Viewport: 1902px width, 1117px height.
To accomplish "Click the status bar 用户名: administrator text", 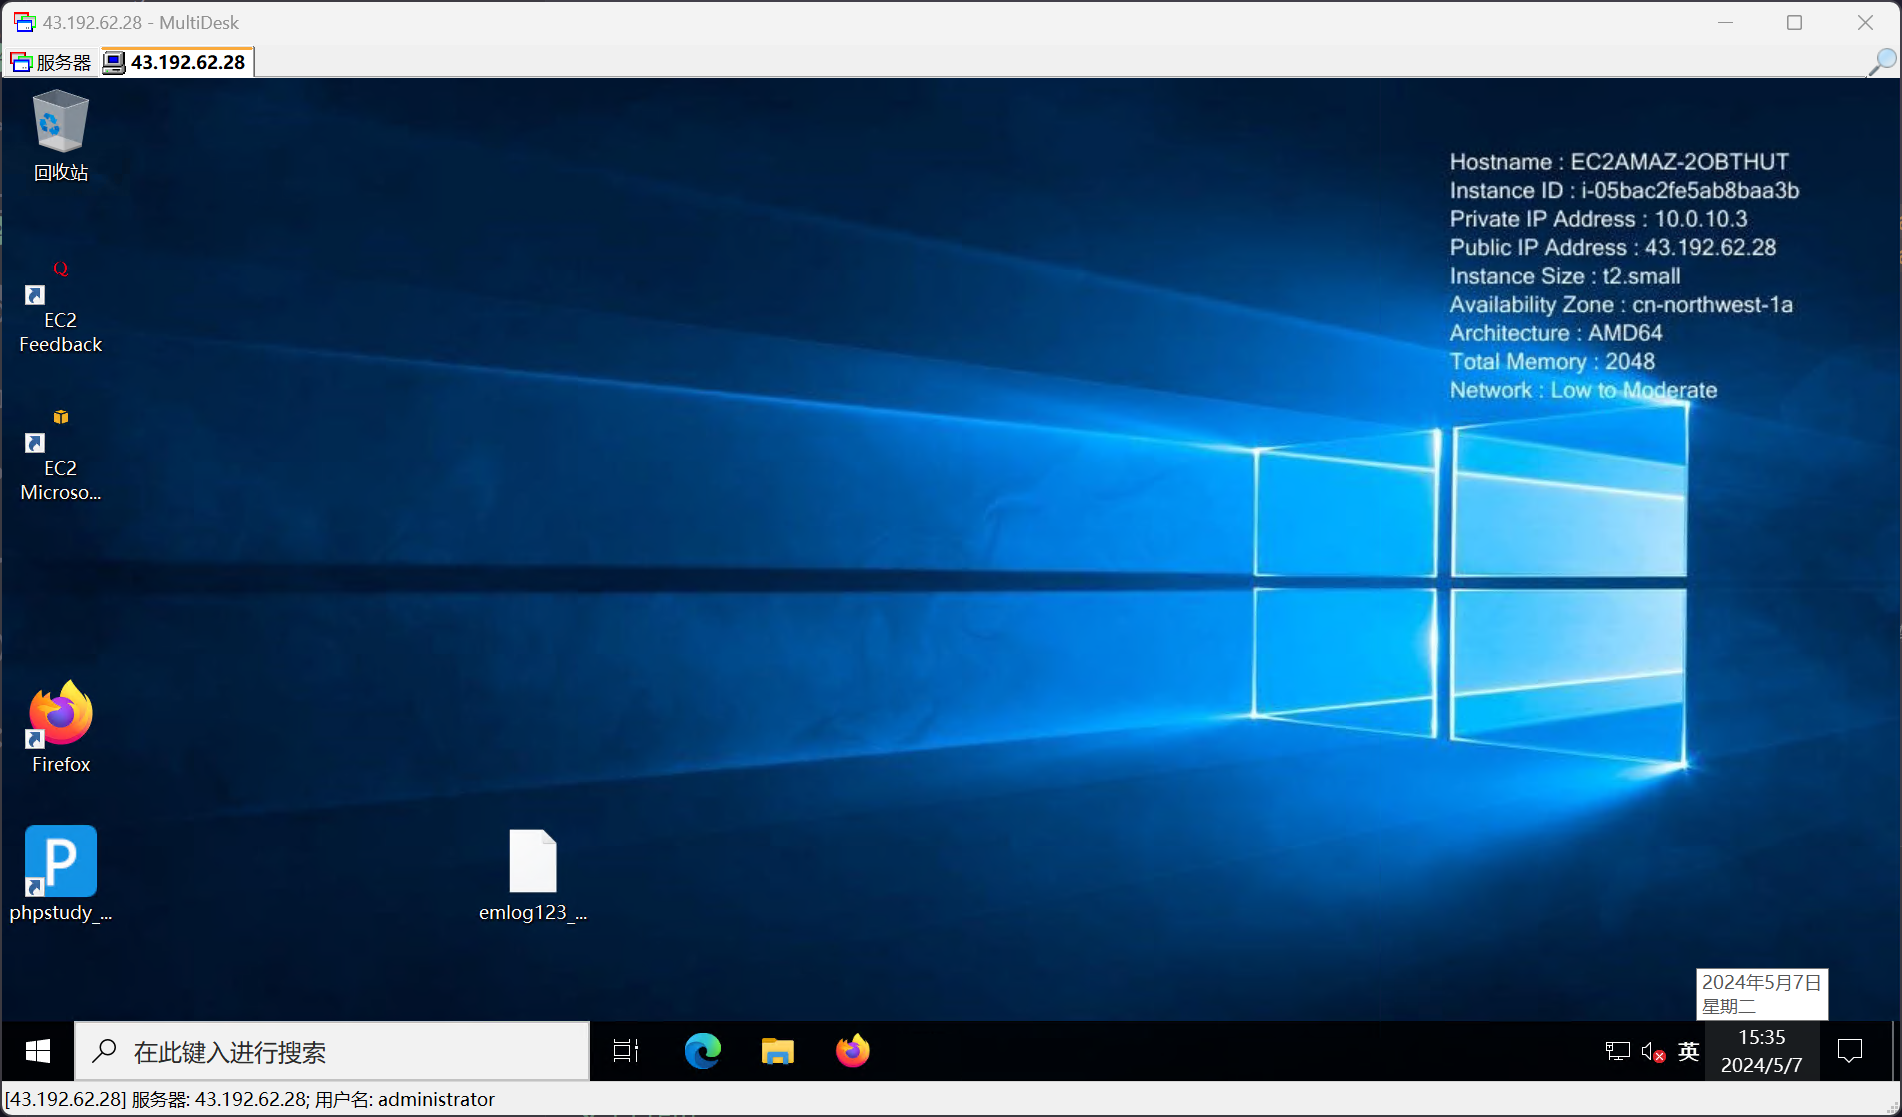I will 405,1099.
